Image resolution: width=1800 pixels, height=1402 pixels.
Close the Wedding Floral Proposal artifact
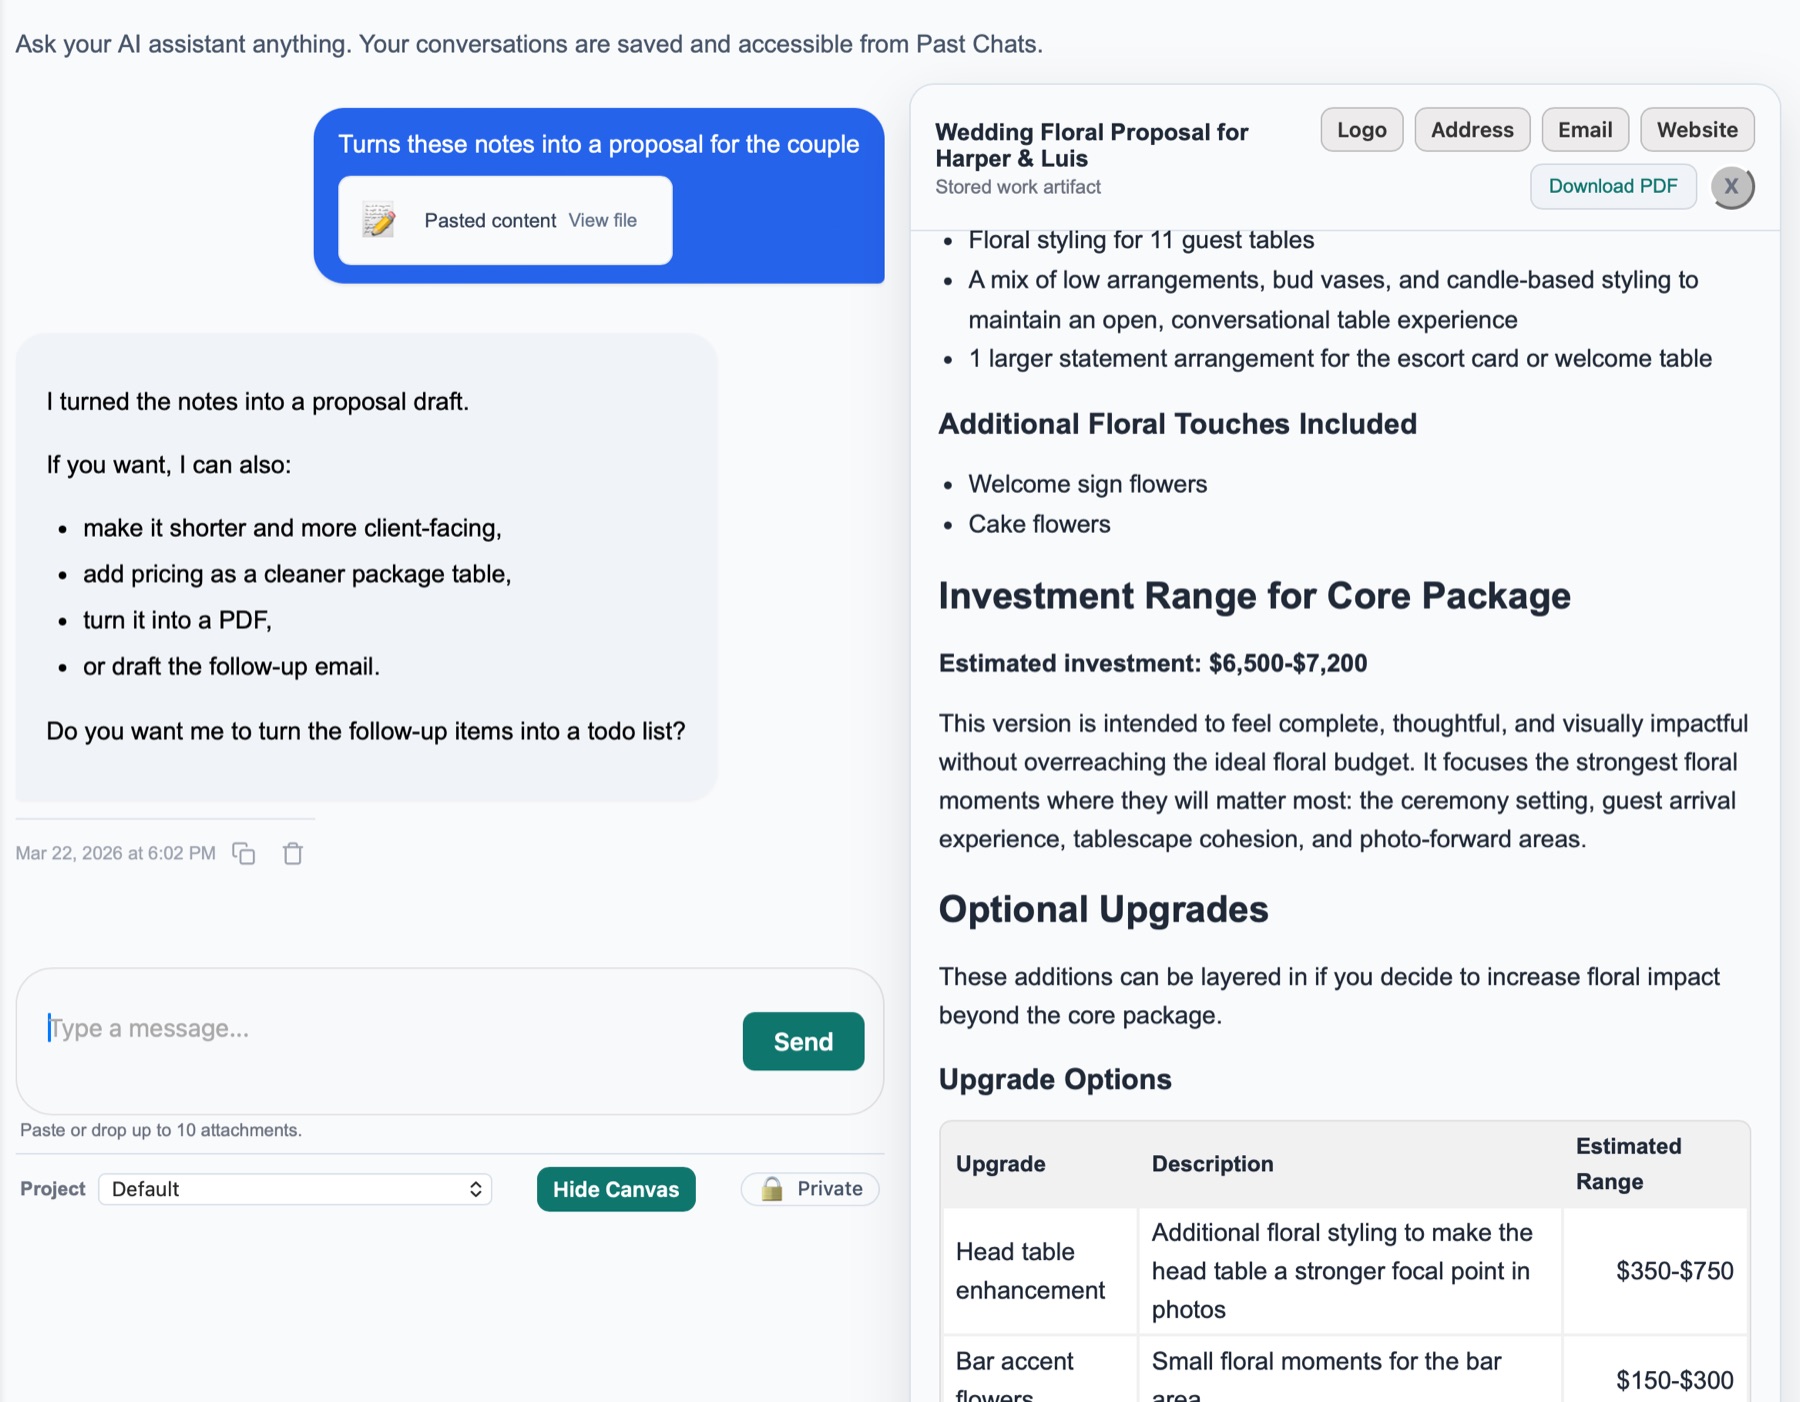(x=1731, y=187)
